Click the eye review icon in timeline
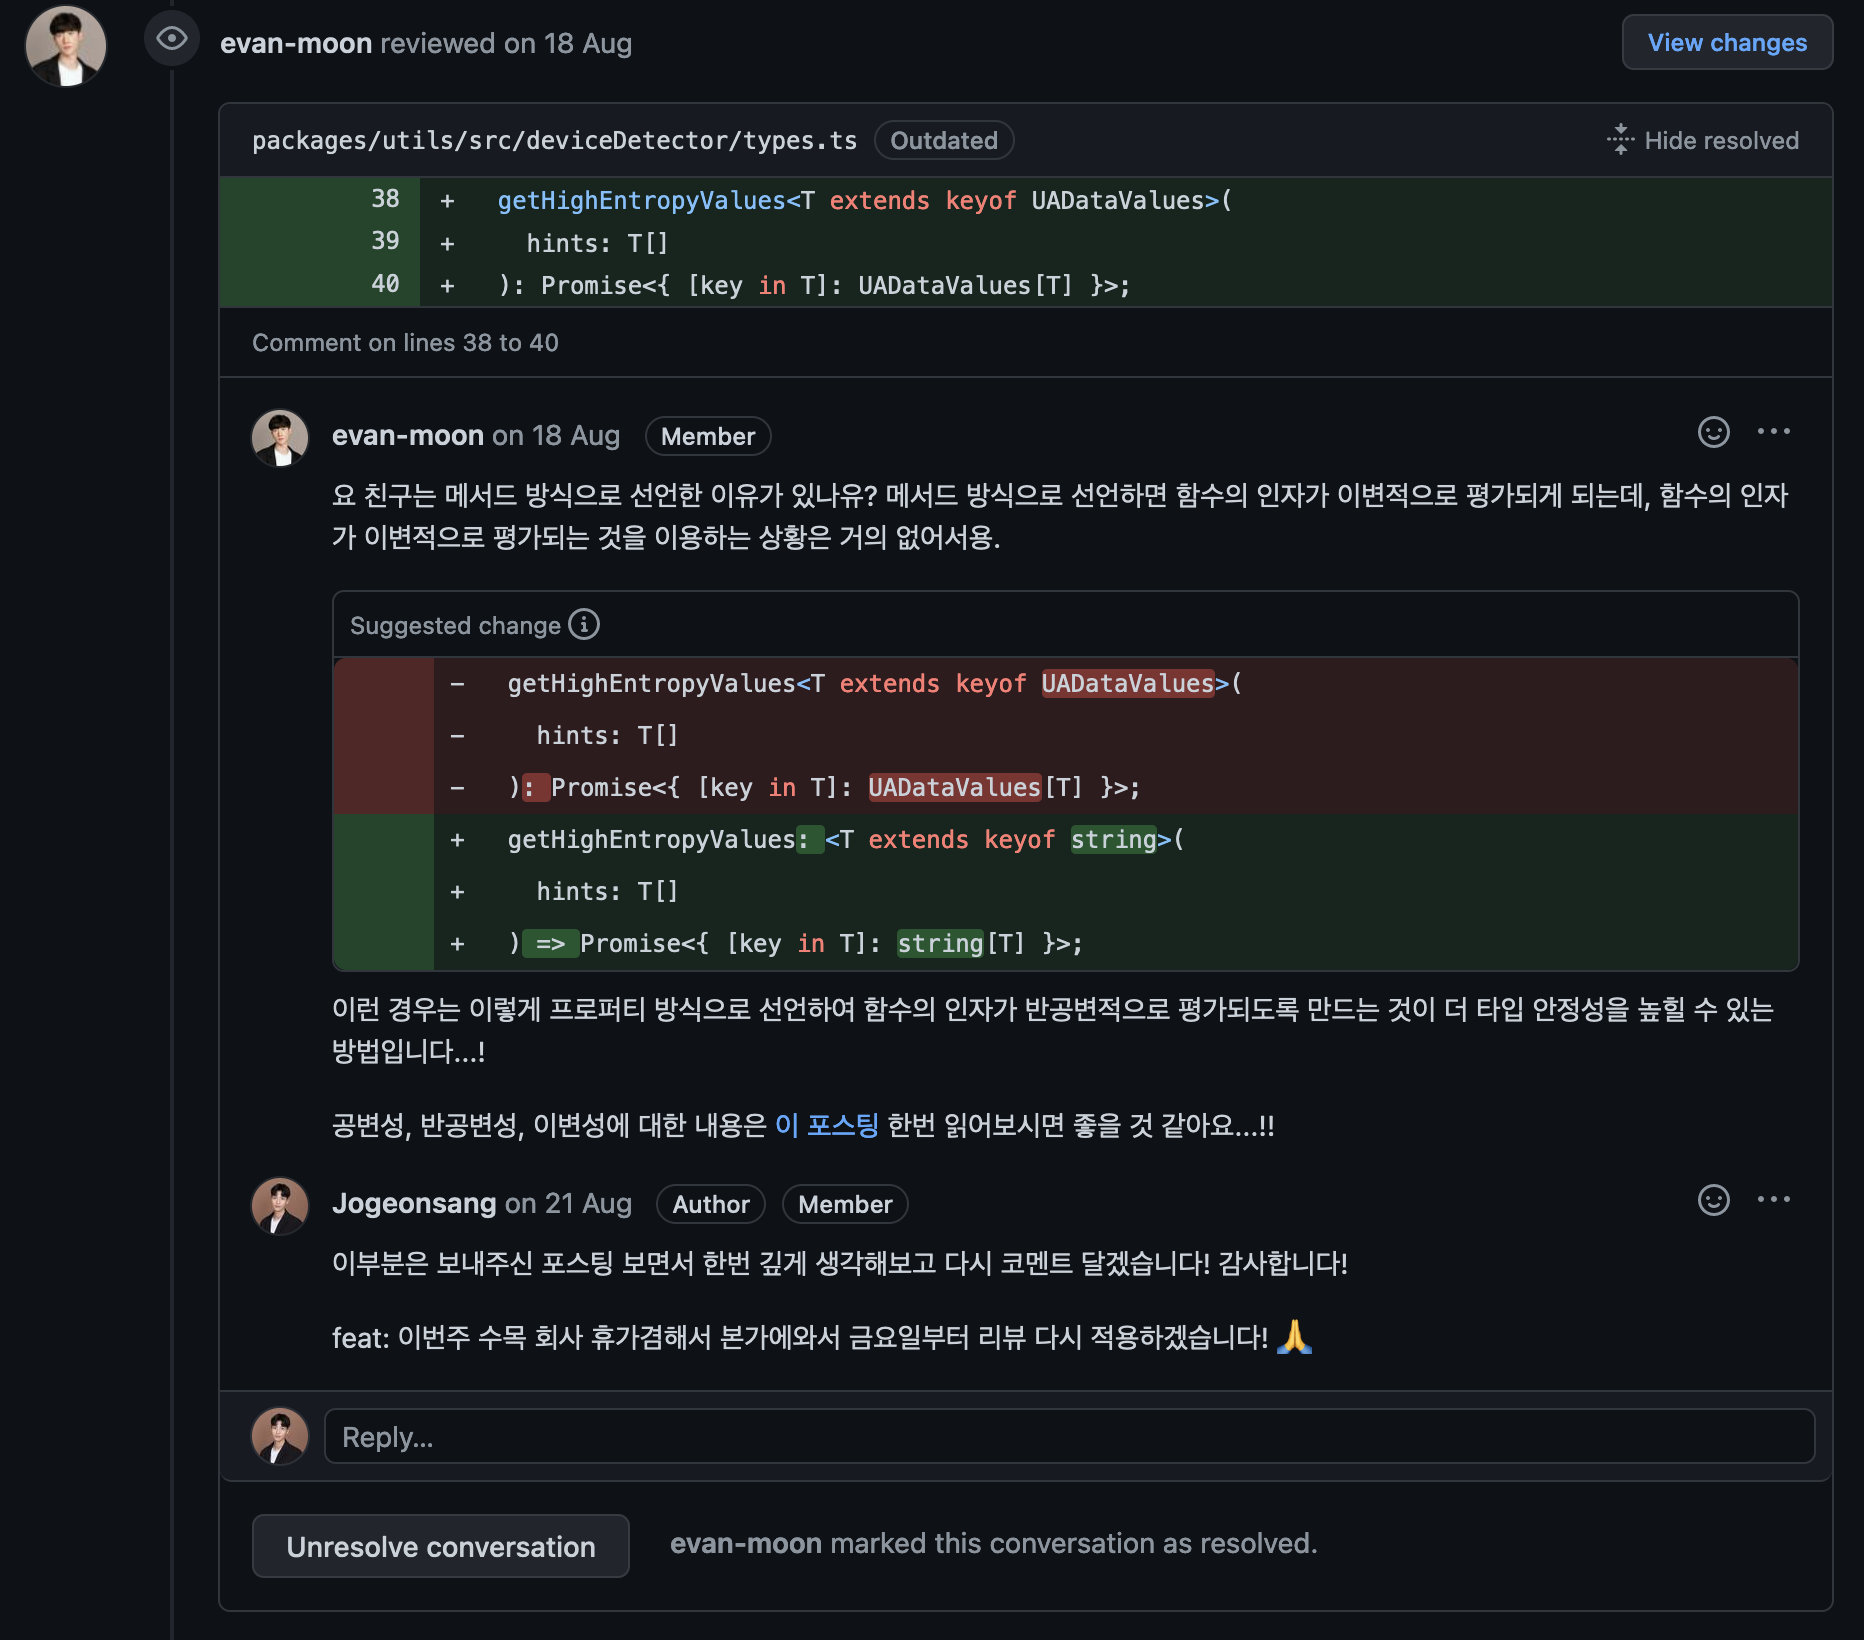The image size is (1864, 1640). (x=172, y=39)
